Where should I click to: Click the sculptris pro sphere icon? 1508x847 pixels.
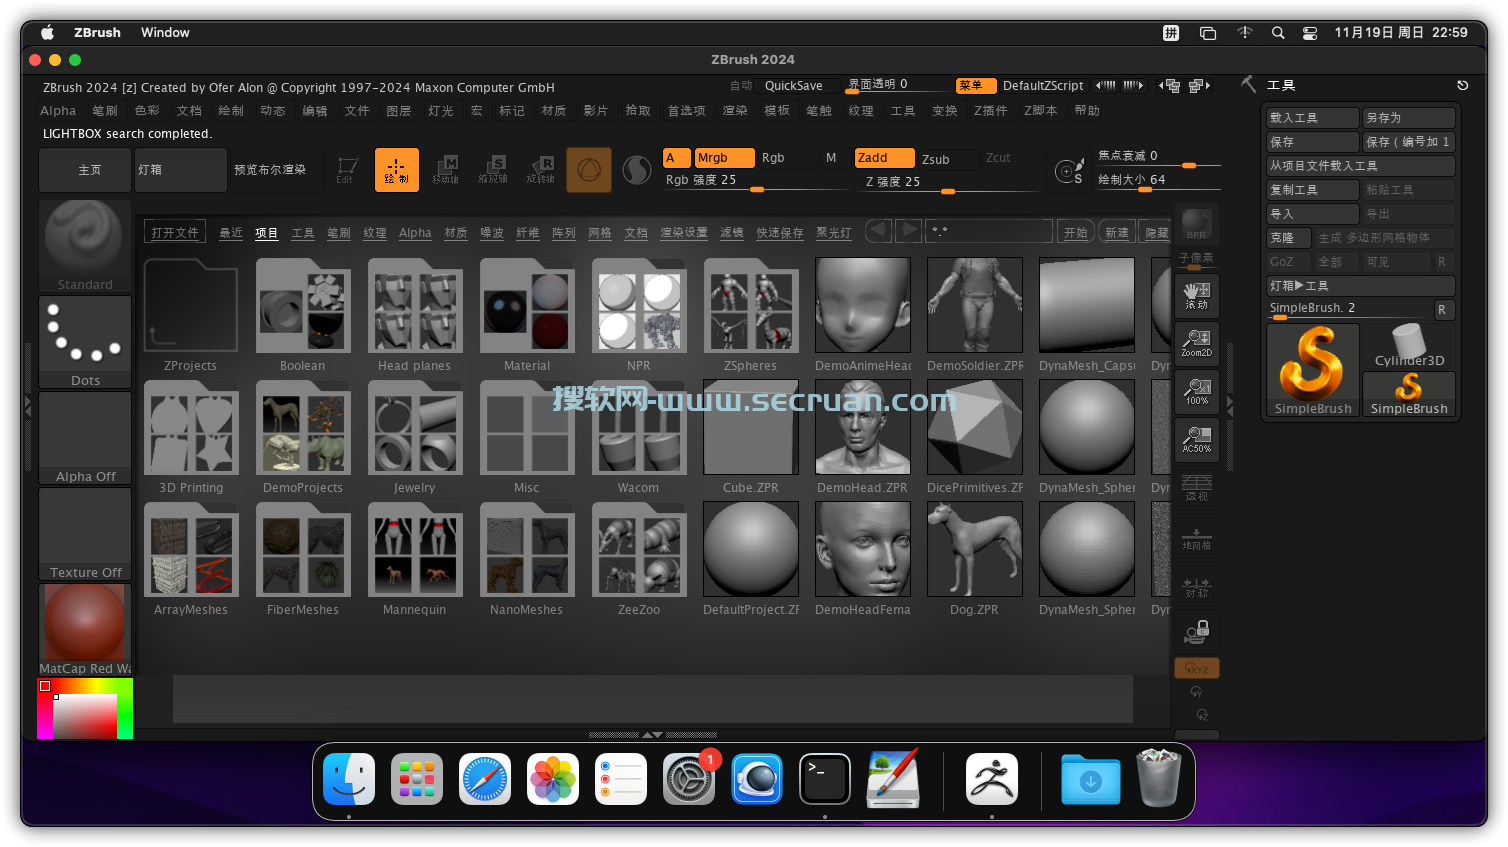(637, 170)
